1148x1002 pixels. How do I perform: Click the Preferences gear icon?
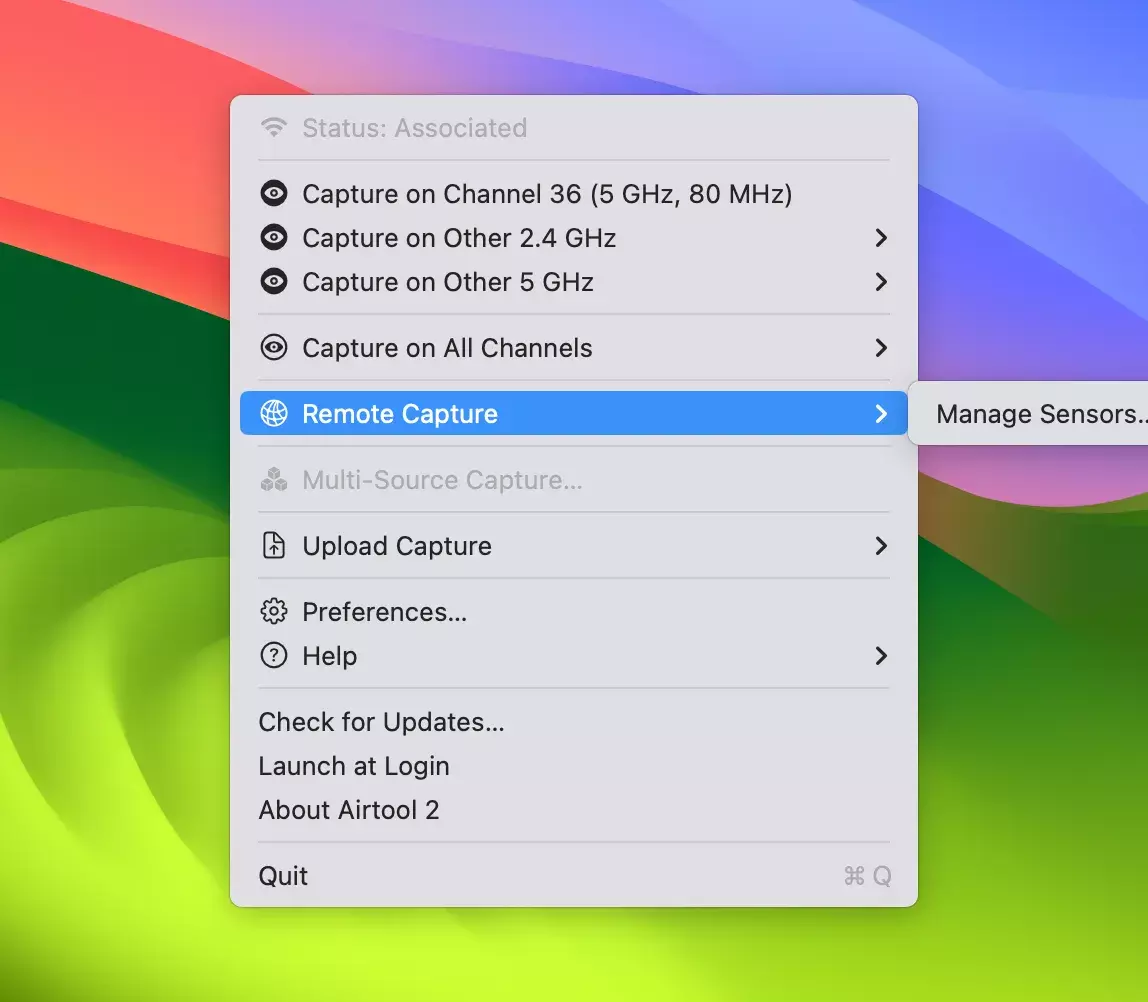[x=273, y=612]
